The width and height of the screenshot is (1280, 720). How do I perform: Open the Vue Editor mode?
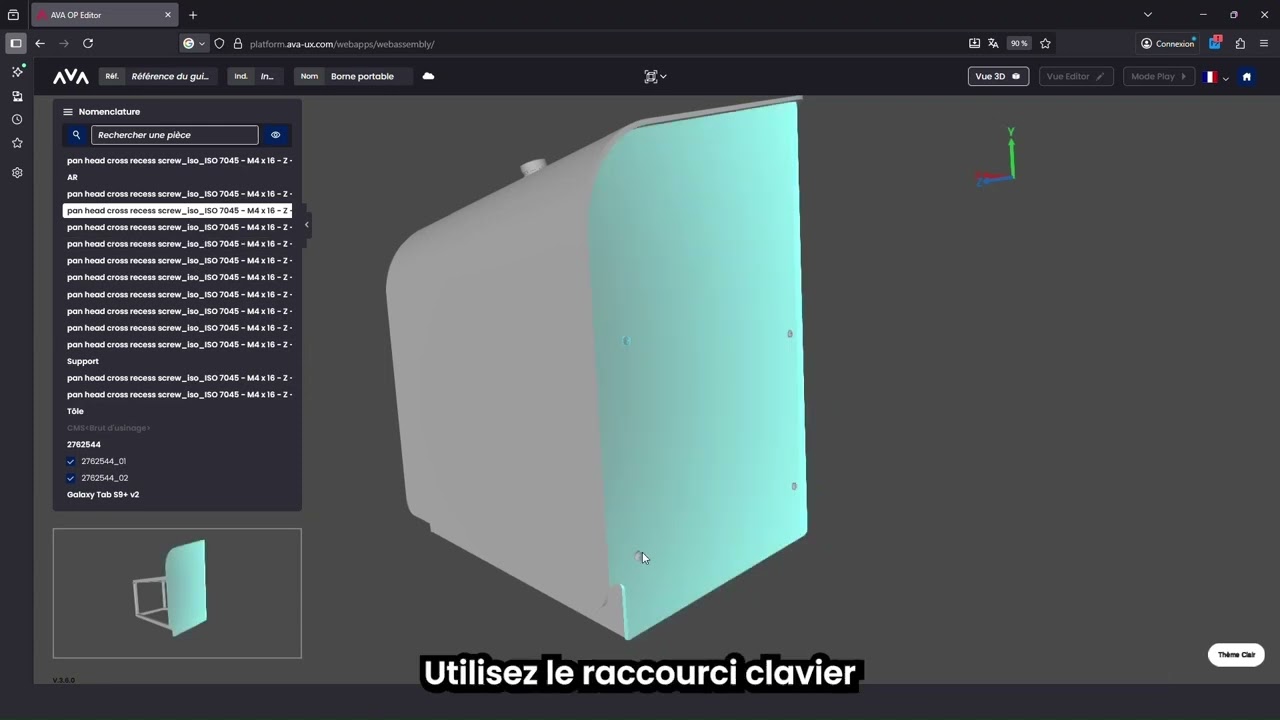pos(1076,76)
